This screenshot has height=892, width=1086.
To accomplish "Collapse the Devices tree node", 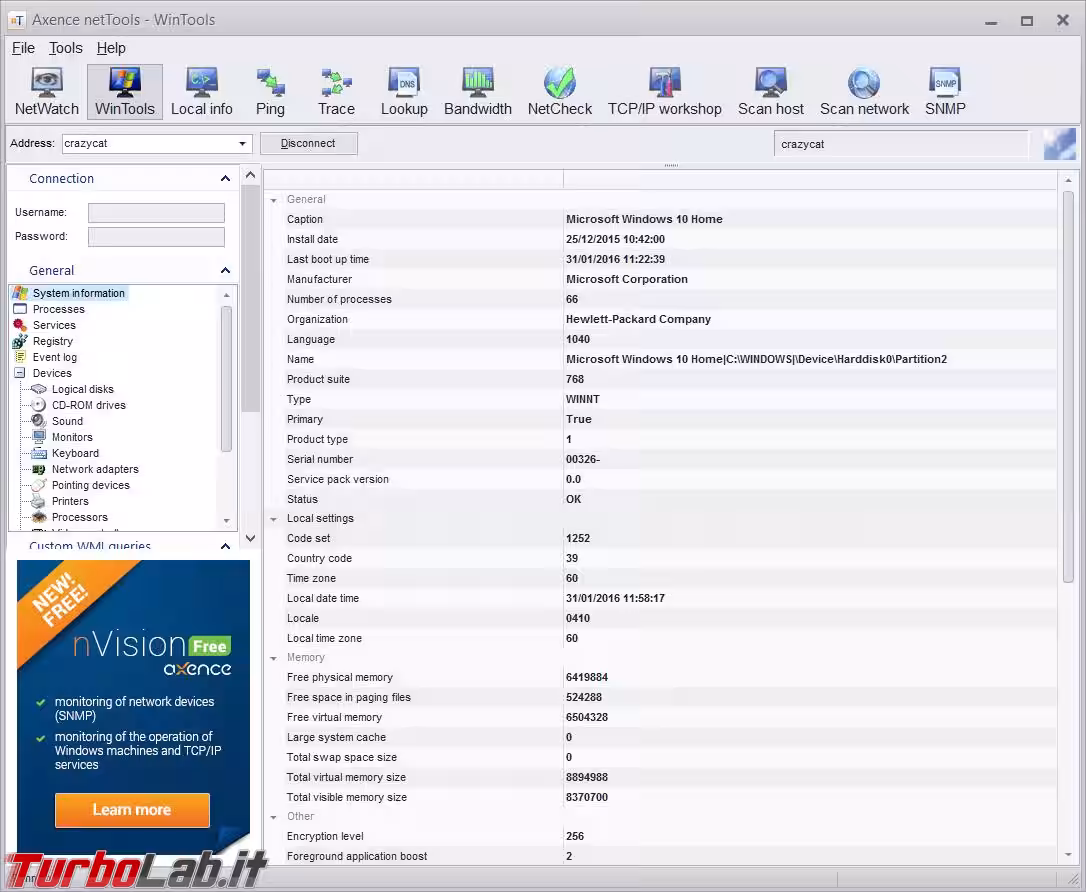I will 20,373.
